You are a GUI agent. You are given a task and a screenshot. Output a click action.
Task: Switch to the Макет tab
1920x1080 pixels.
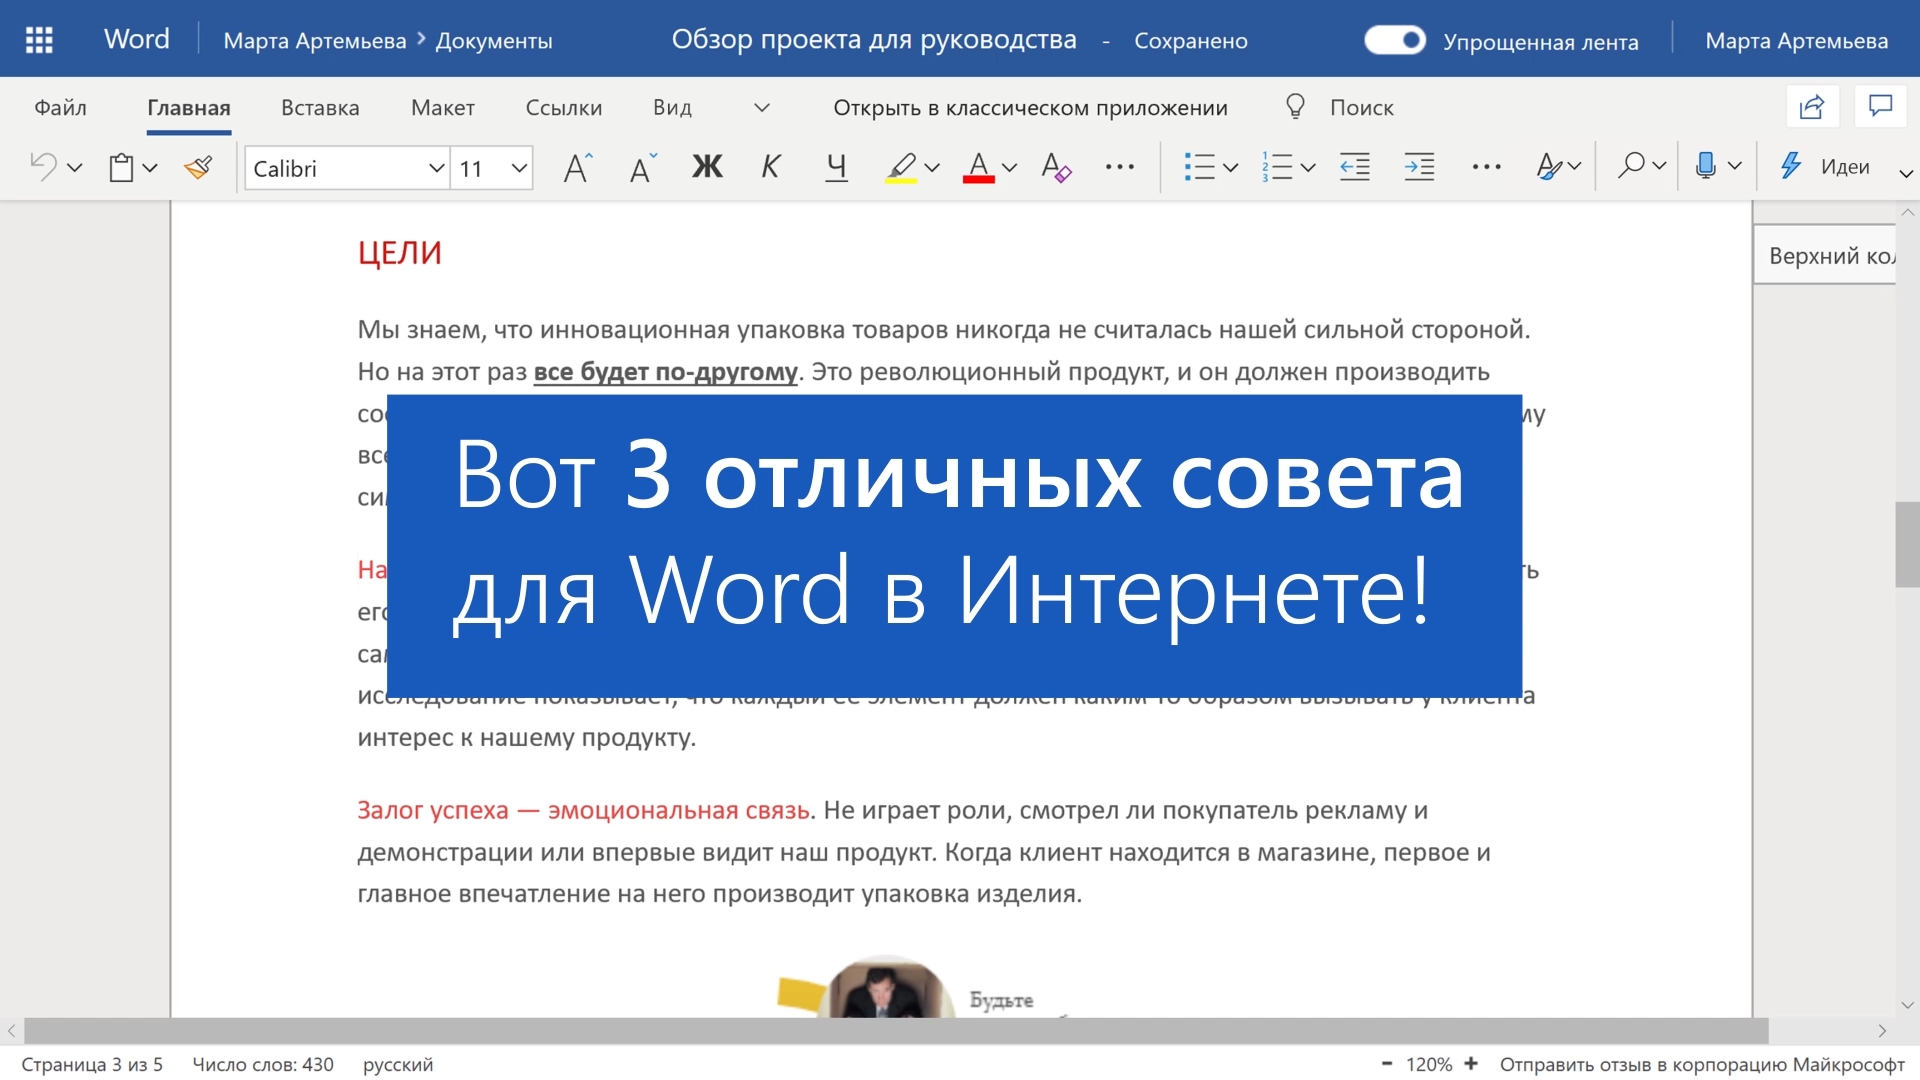(x=443, y=107)
